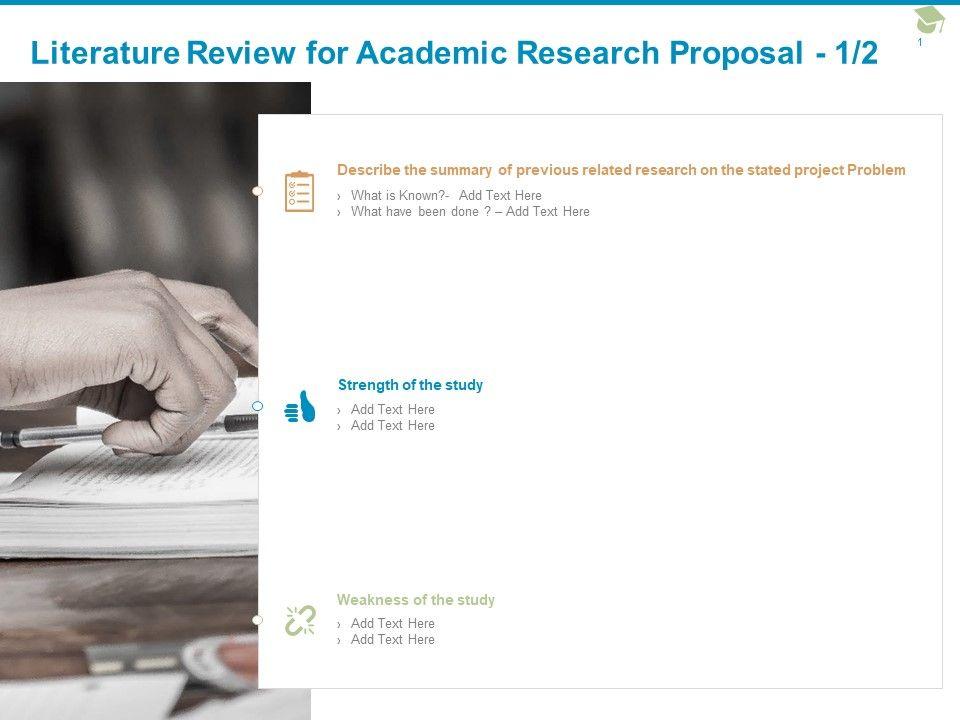Select the 'Strength of the study' heading
The height and width of the screenshot is (720, 960).
410,385
